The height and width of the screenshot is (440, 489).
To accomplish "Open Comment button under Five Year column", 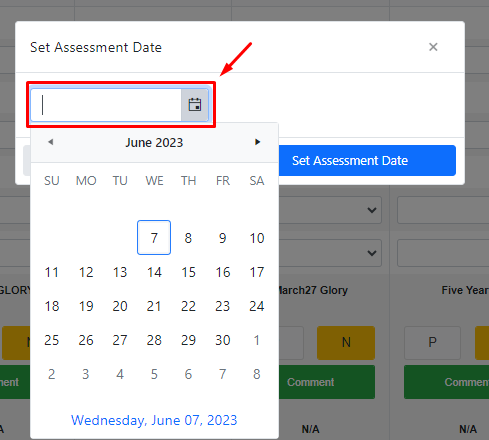I will 447,382.
